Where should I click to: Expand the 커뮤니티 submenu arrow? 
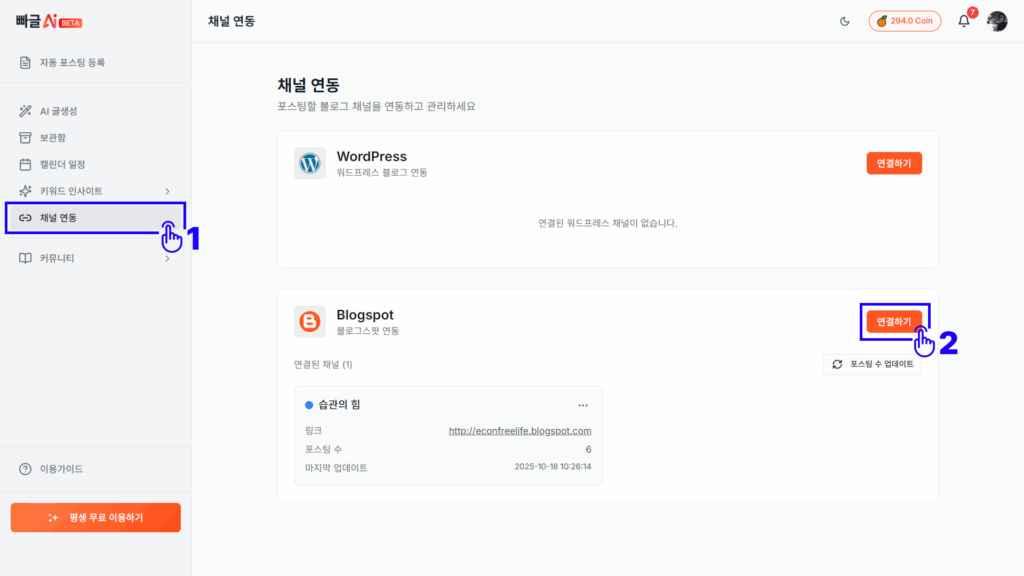pyautogui.click(x=167, y=258)
